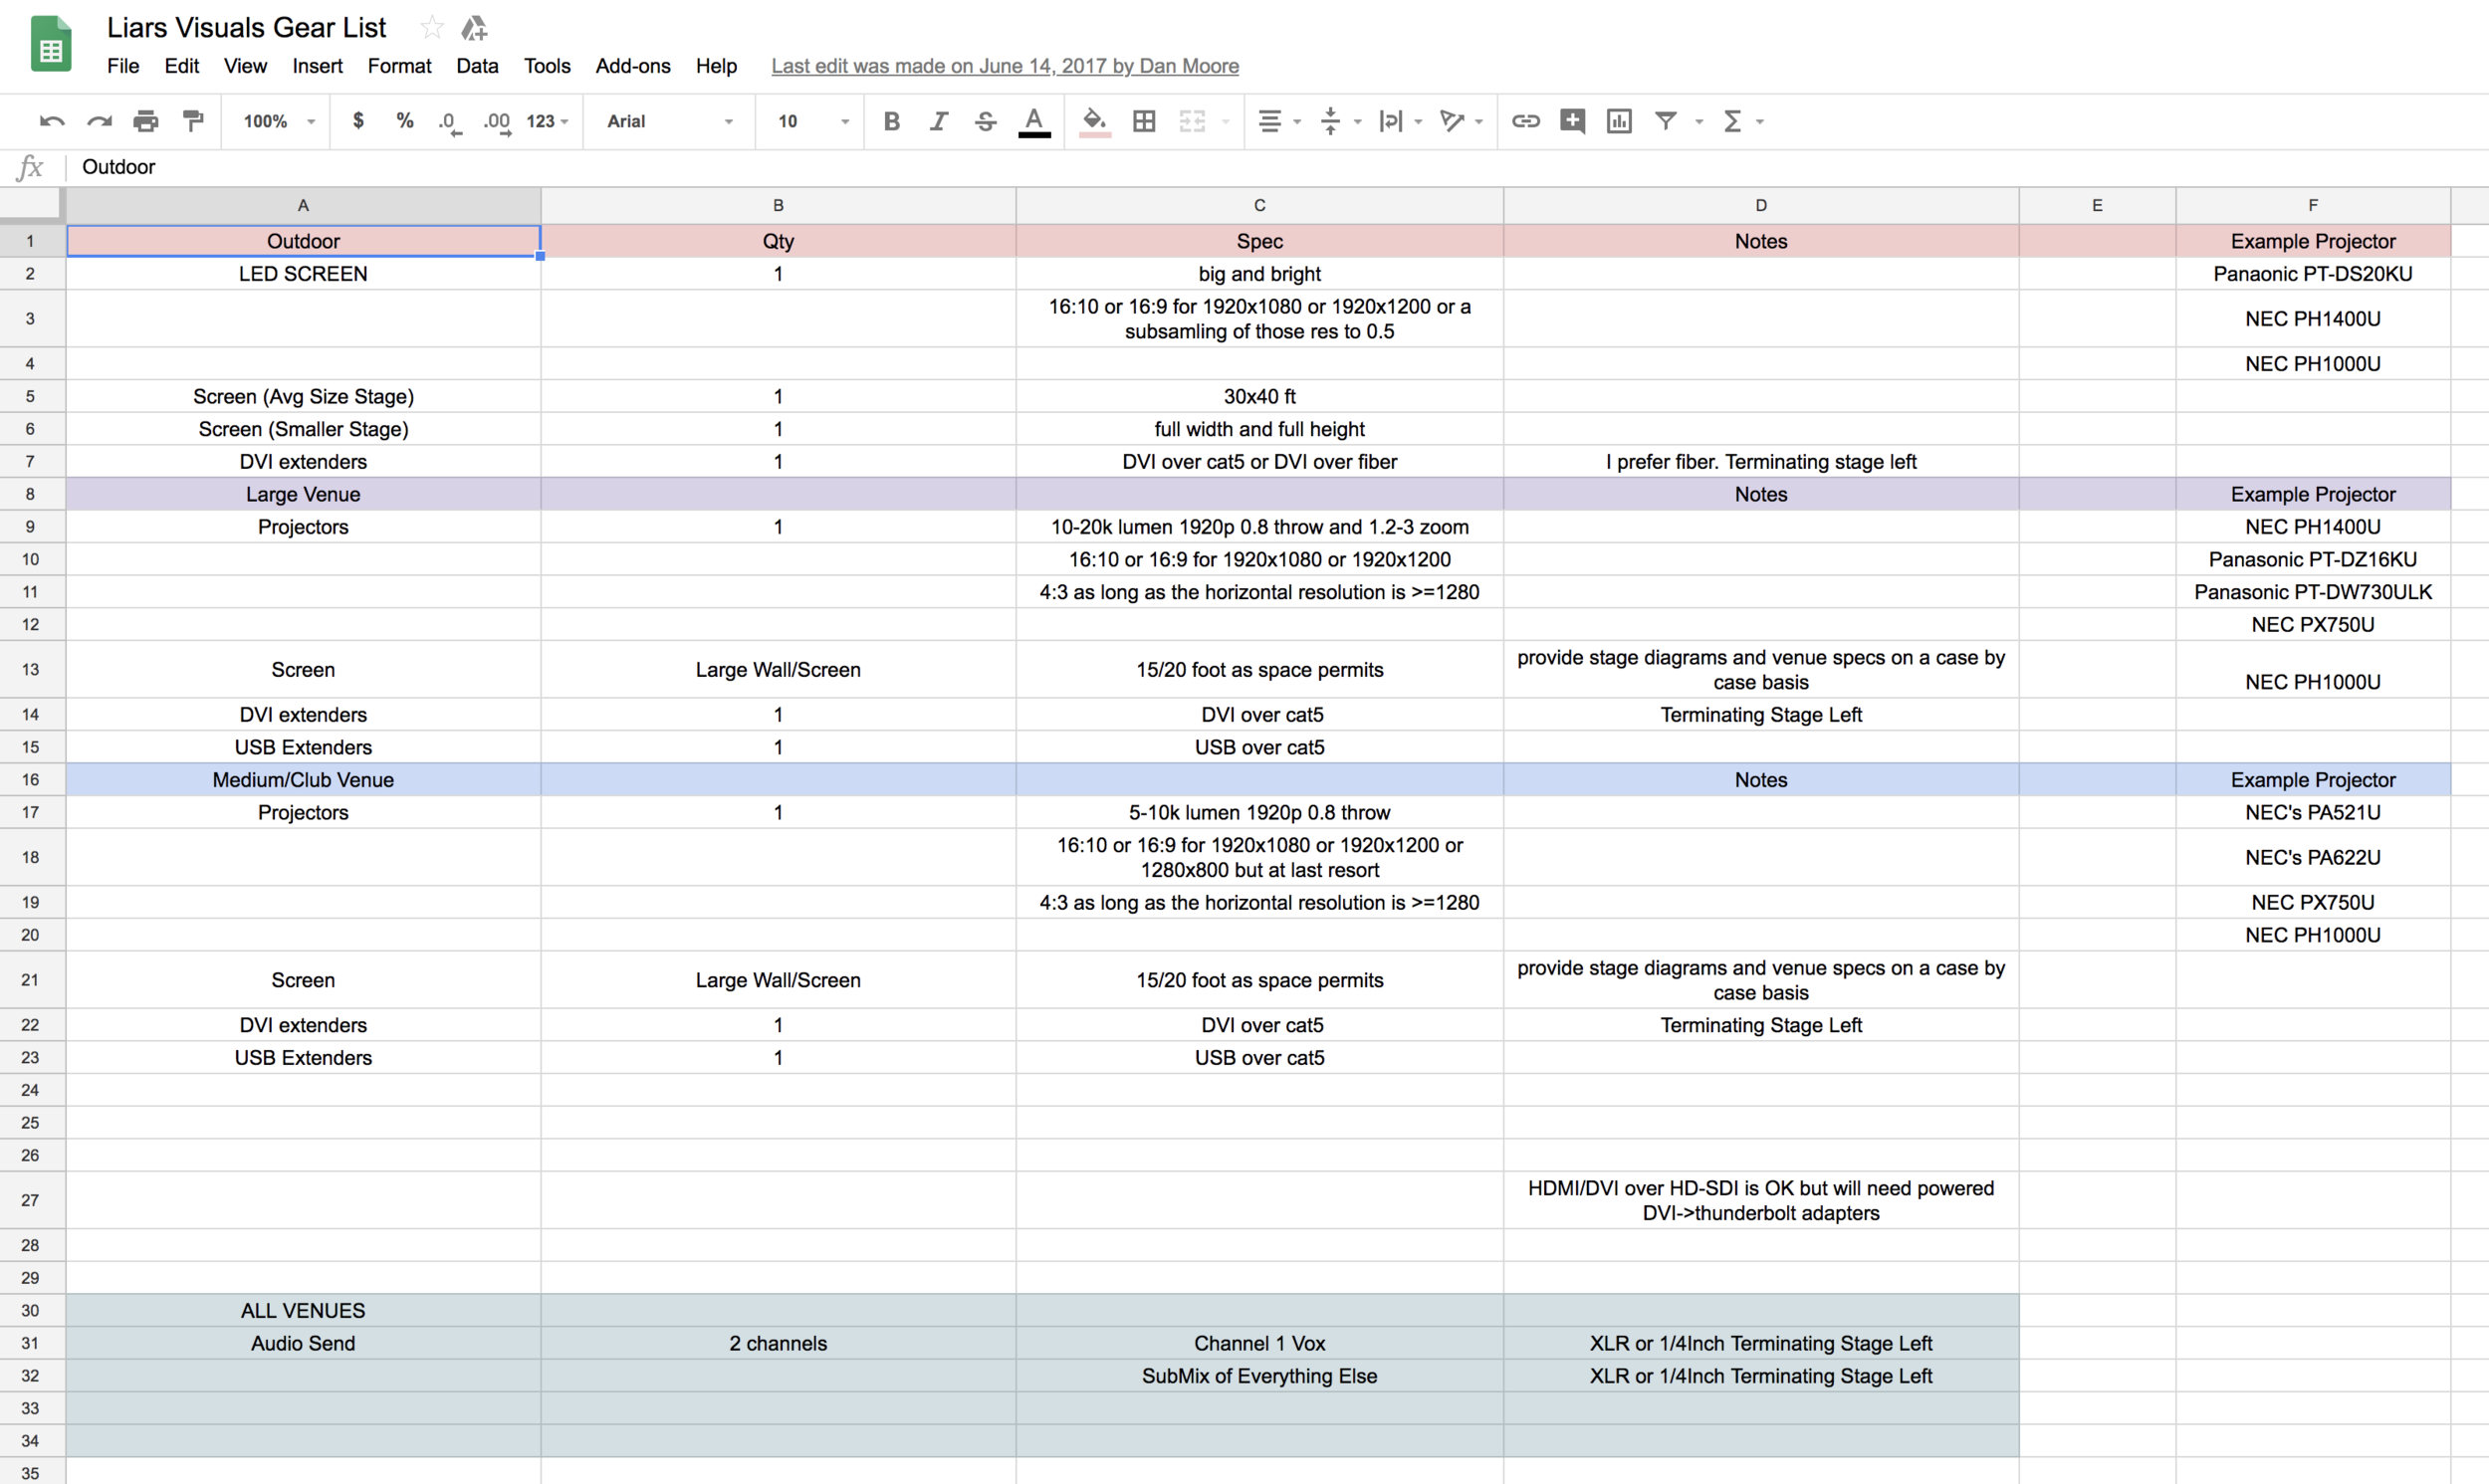Image resolution: width=2489 pixels, height=1484 pixels.
Task: Click the undo arrow icon
Action: point(52,121)
